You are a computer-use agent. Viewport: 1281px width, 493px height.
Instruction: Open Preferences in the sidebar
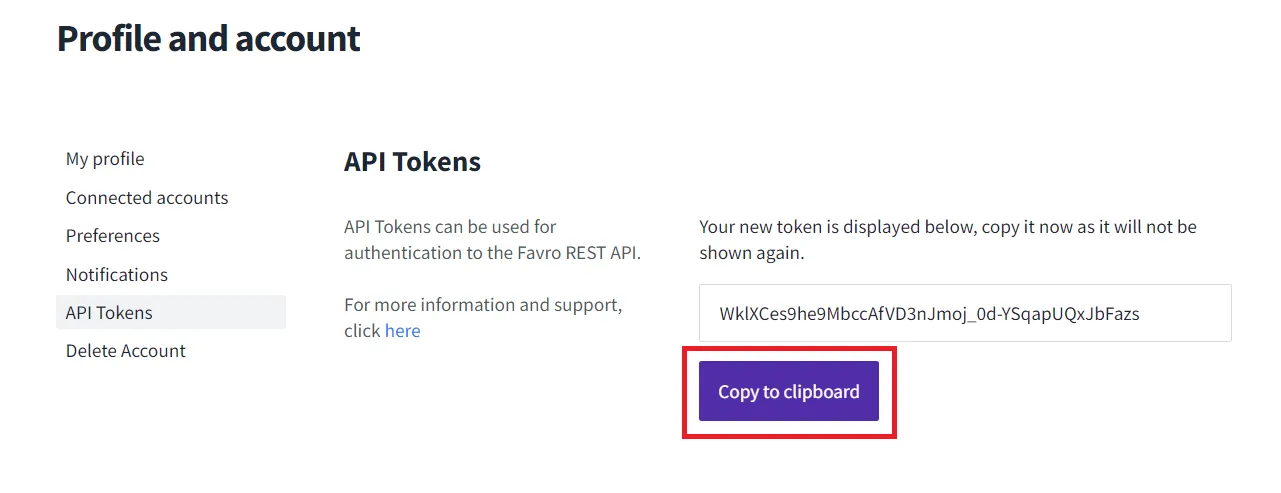tap(113, 236)
